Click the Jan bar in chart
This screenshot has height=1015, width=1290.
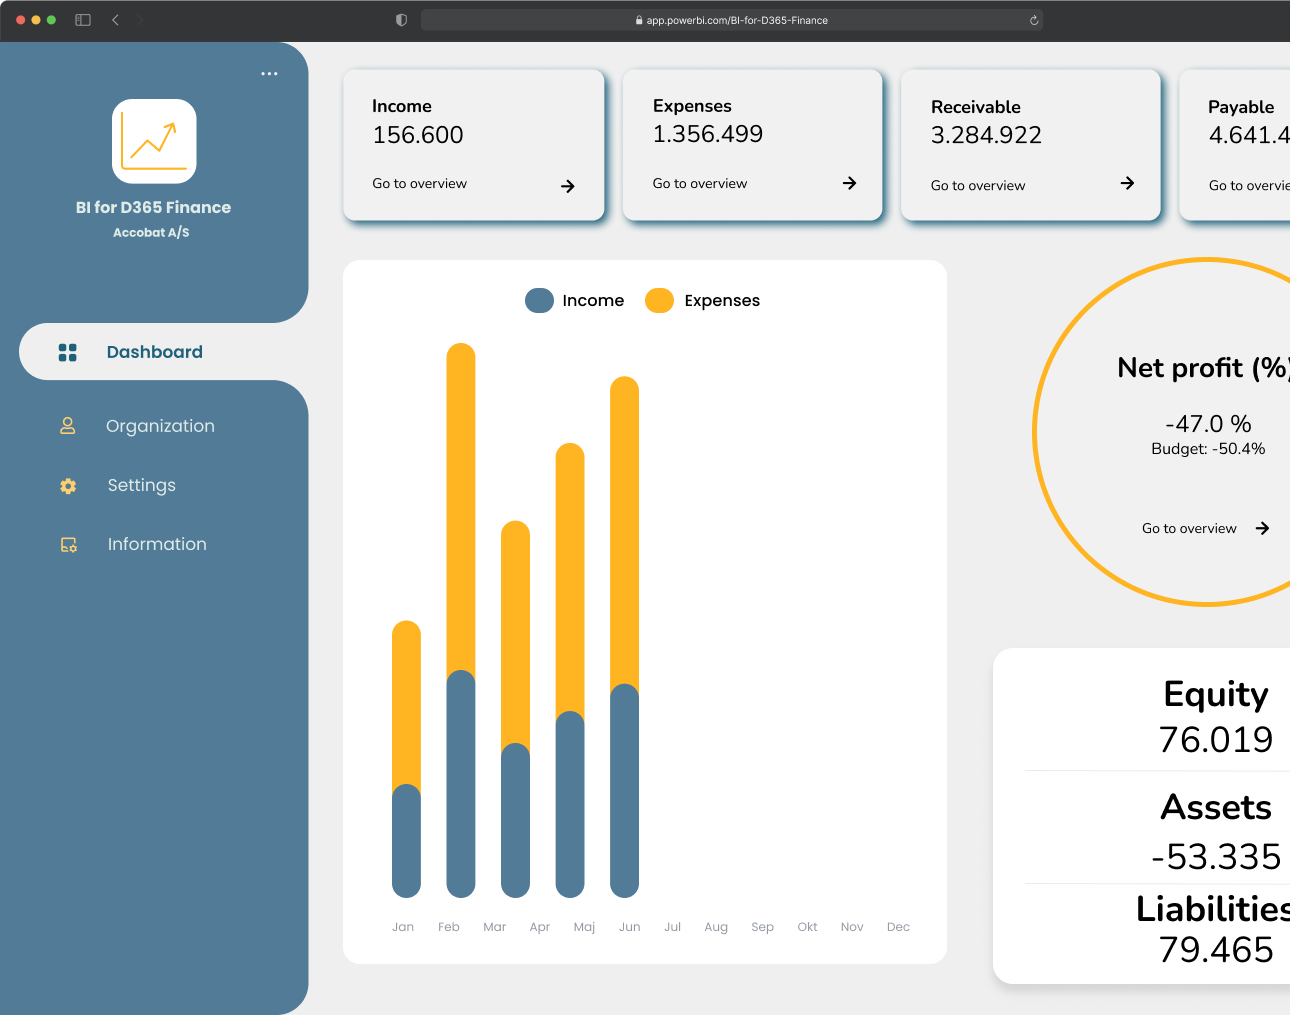(x=406, y=759)
